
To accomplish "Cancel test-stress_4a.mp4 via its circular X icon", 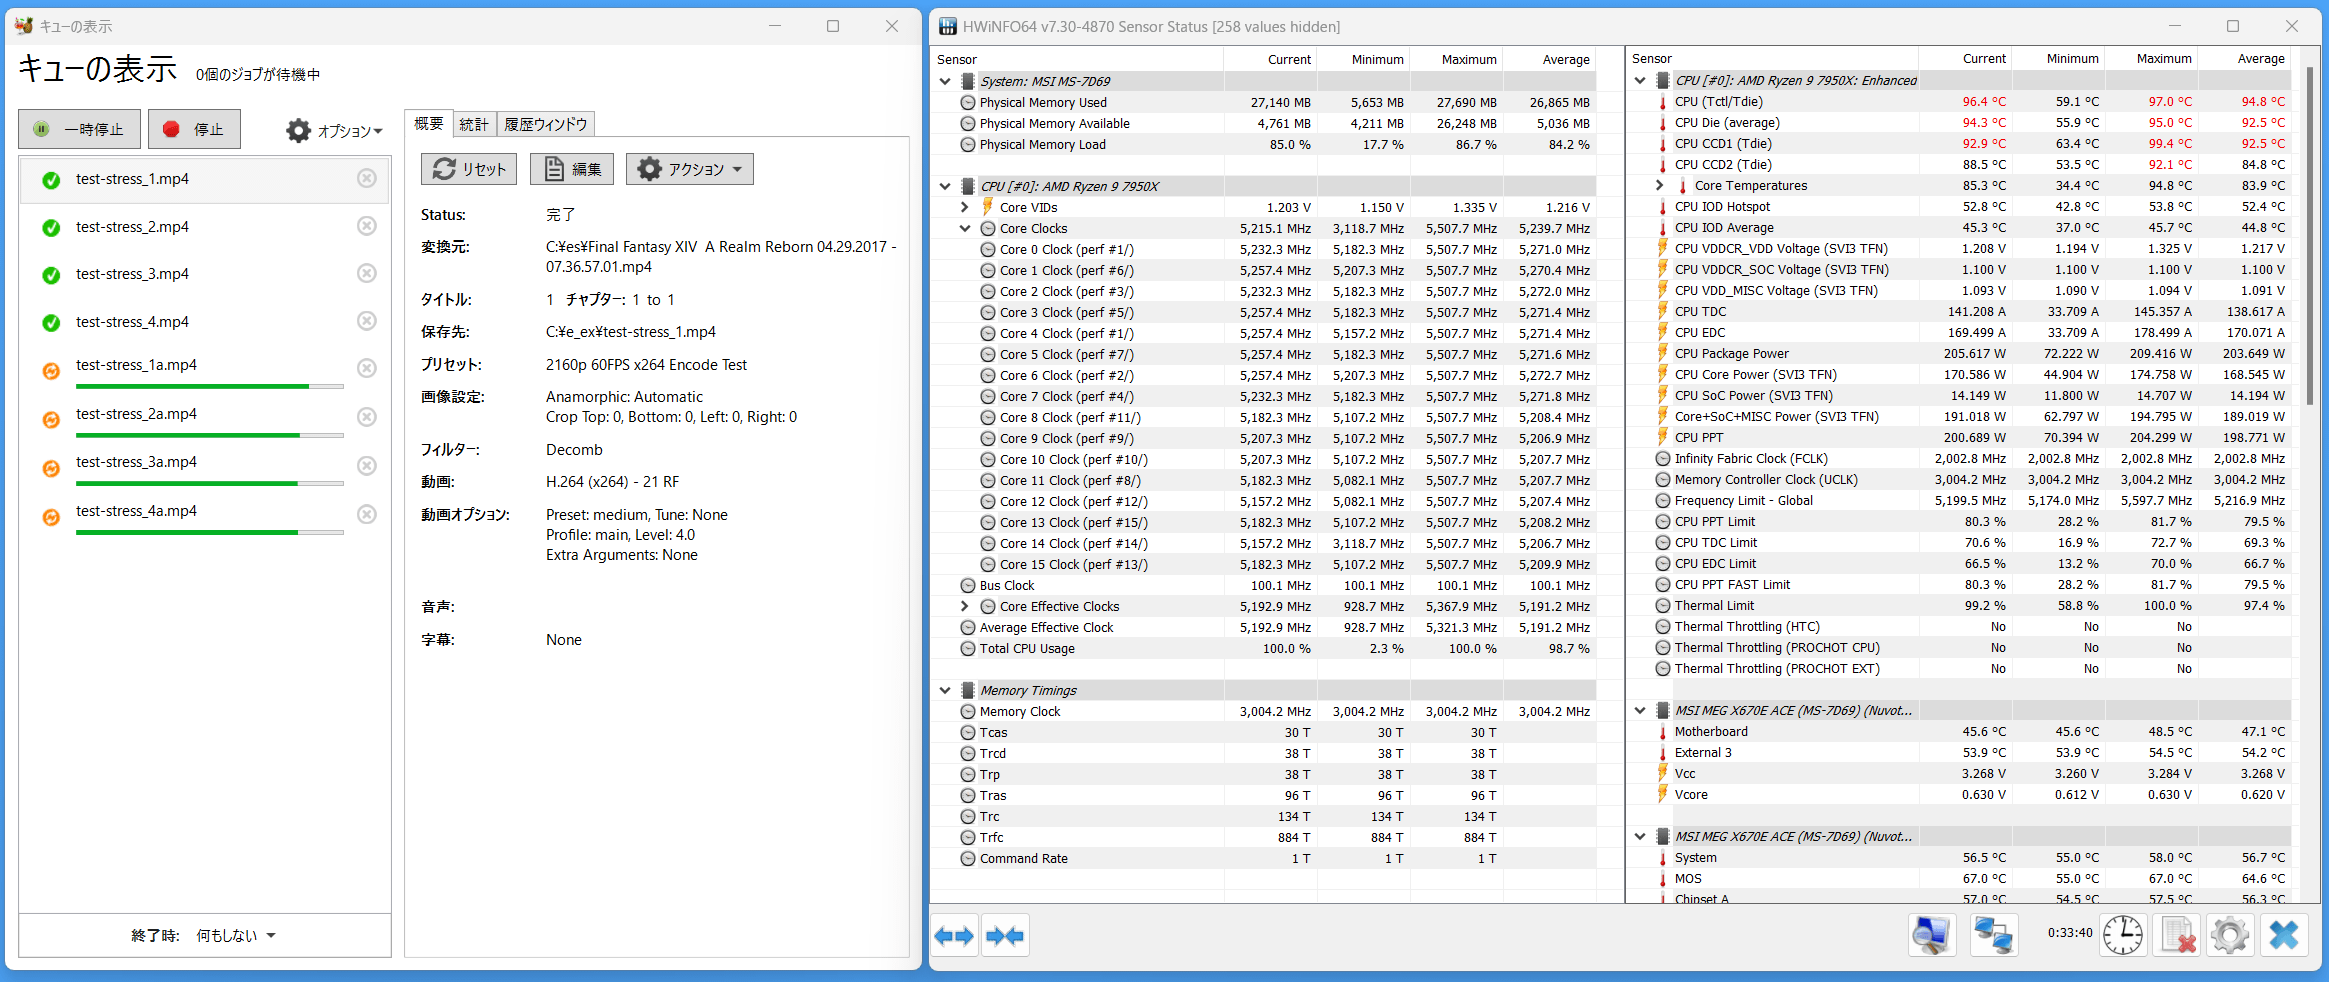I will coord(367,514).
